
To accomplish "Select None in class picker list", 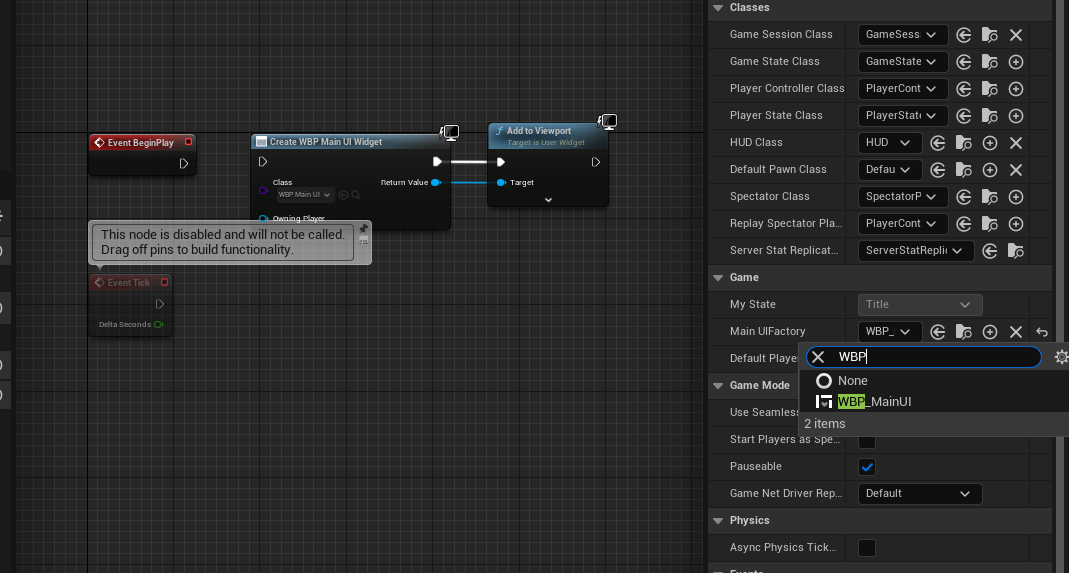I will click(x=934, y=381).
